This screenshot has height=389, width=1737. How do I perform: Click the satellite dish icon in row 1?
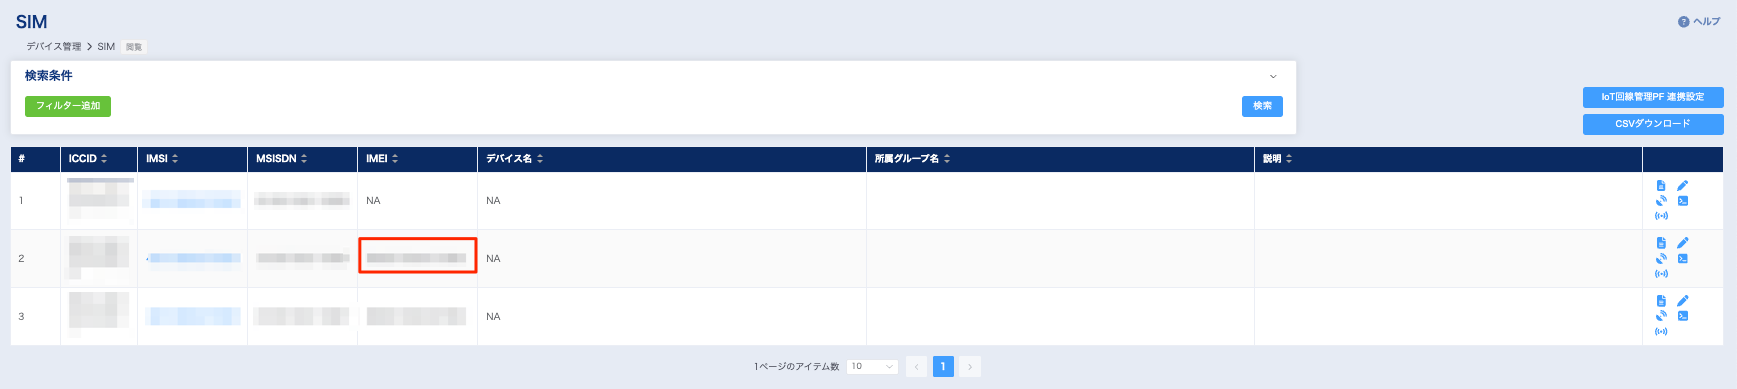pyautogui.click(x=1661, y=201)
